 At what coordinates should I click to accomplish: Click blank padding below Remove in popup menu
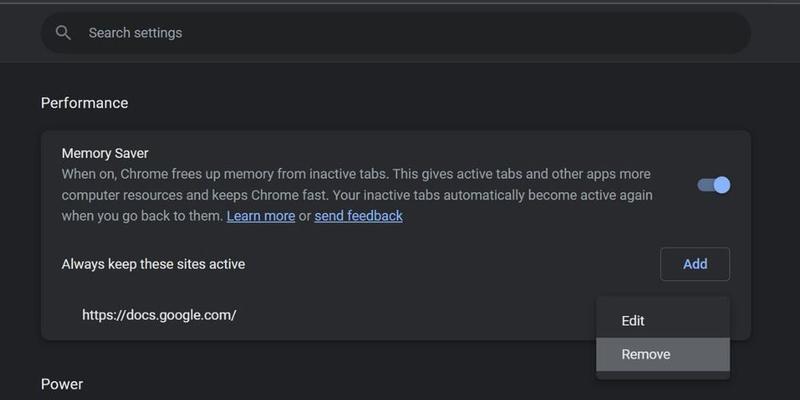coord(663,375)
